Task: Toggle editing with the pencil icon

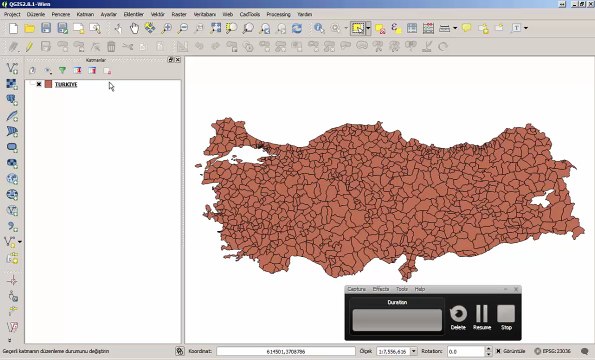Action: point(29,47)
